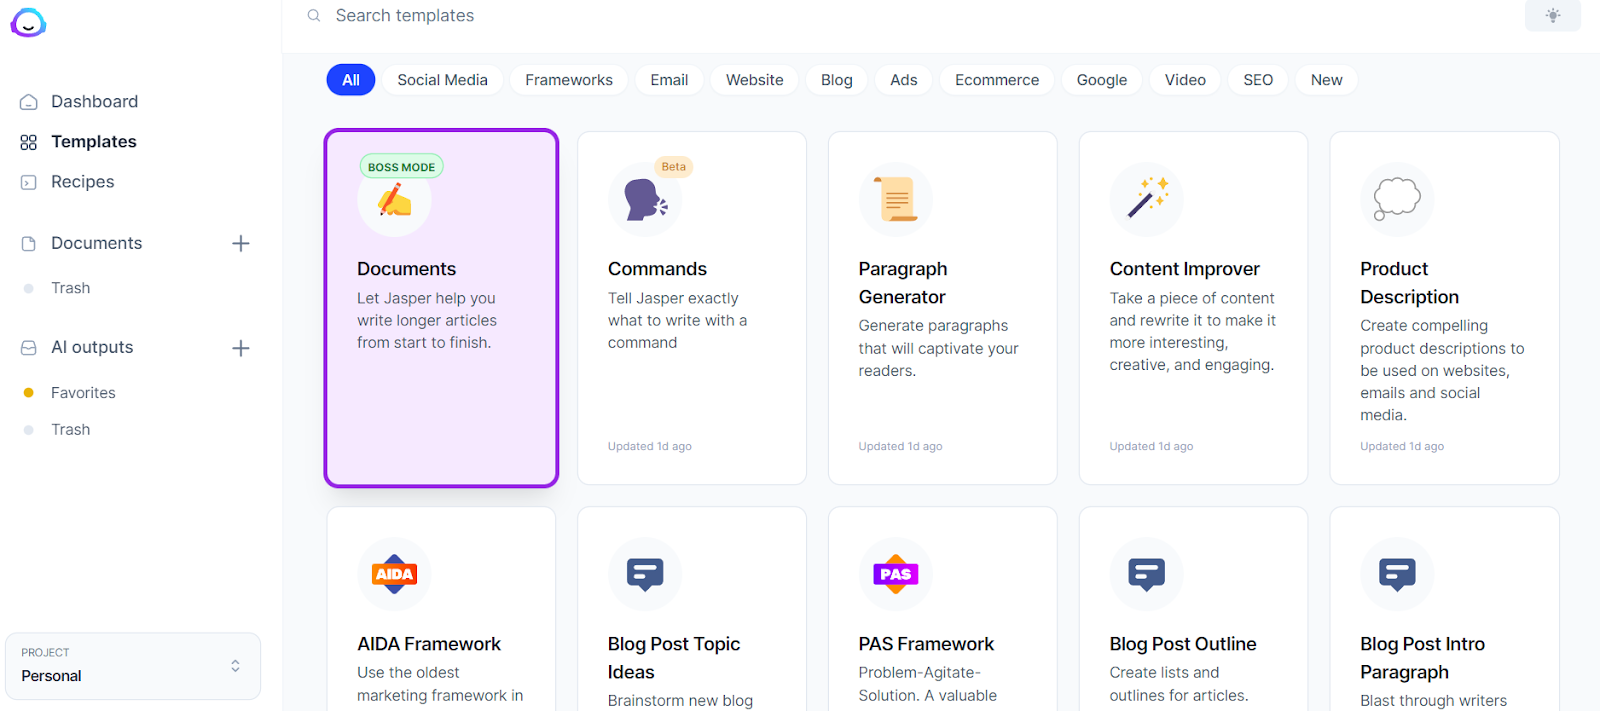
Task: Switch to the Blog filter
Action: [837, 80]
